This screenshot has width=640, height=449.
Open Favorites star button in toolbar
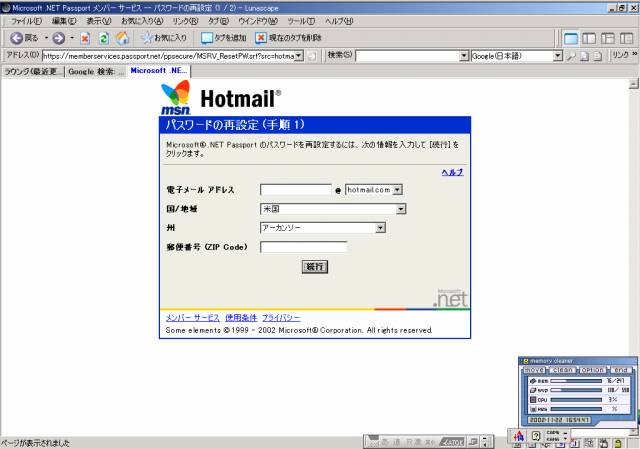coord(162,38)
